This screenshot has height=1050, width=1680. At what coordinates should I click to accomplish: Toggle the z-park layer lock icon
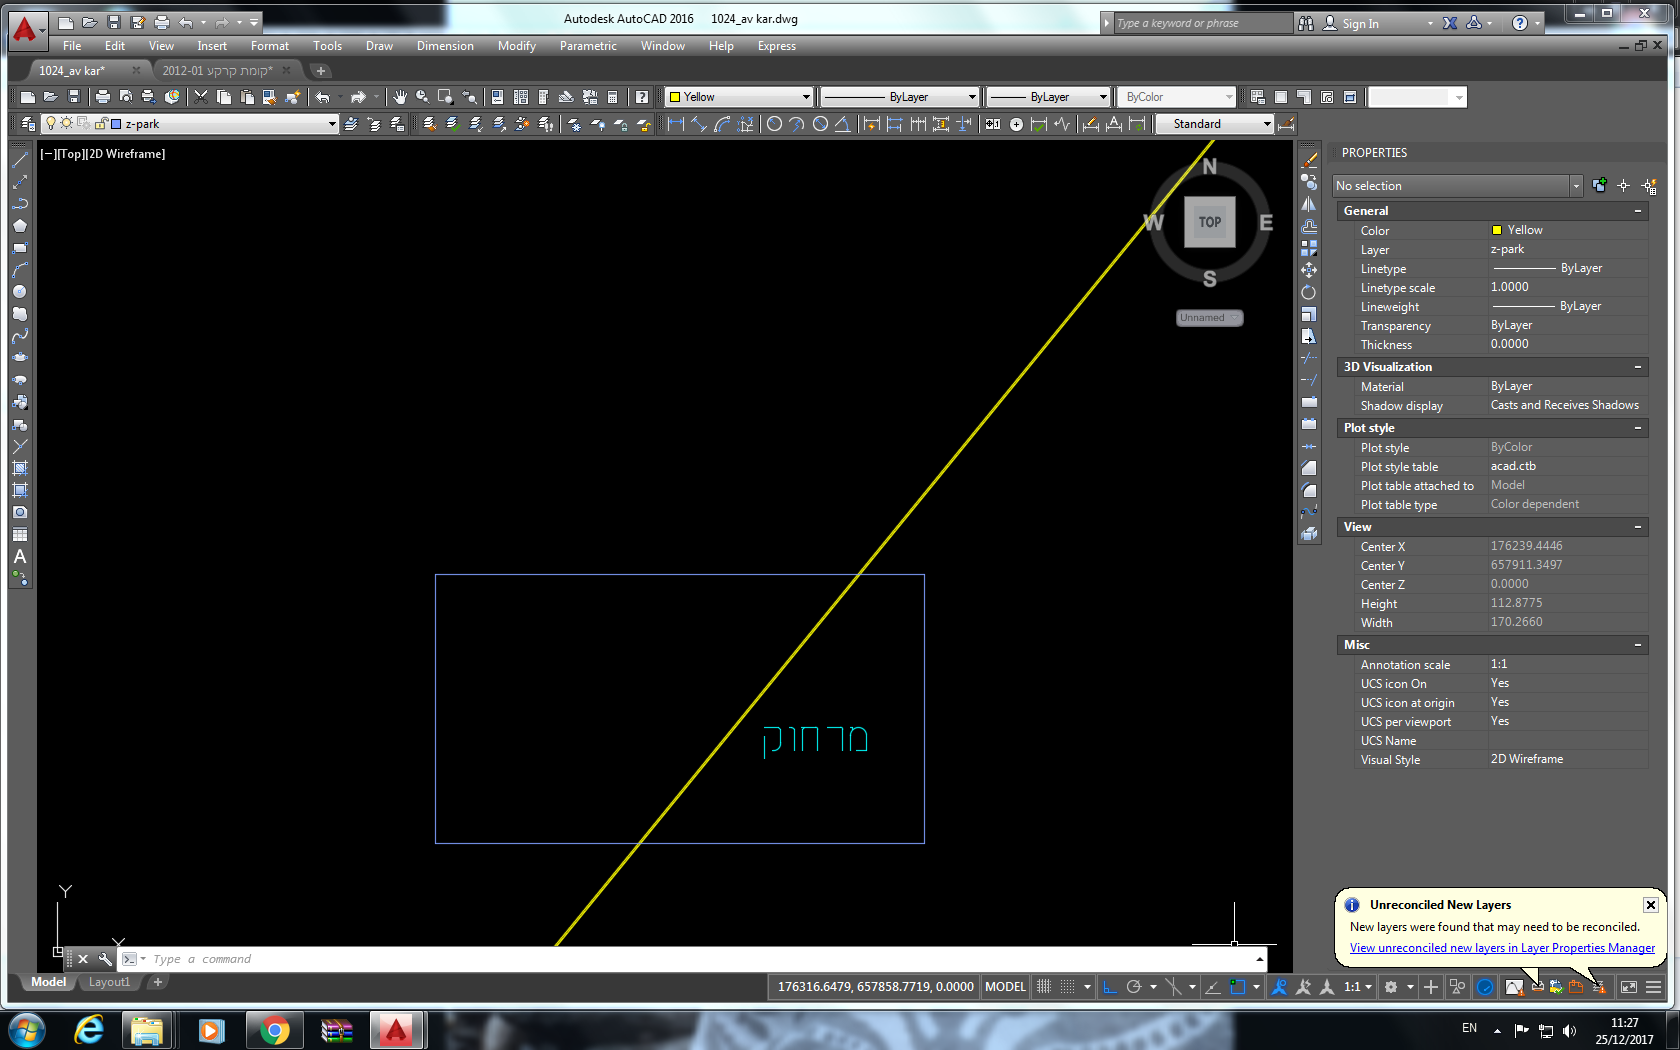coord(100,124)
